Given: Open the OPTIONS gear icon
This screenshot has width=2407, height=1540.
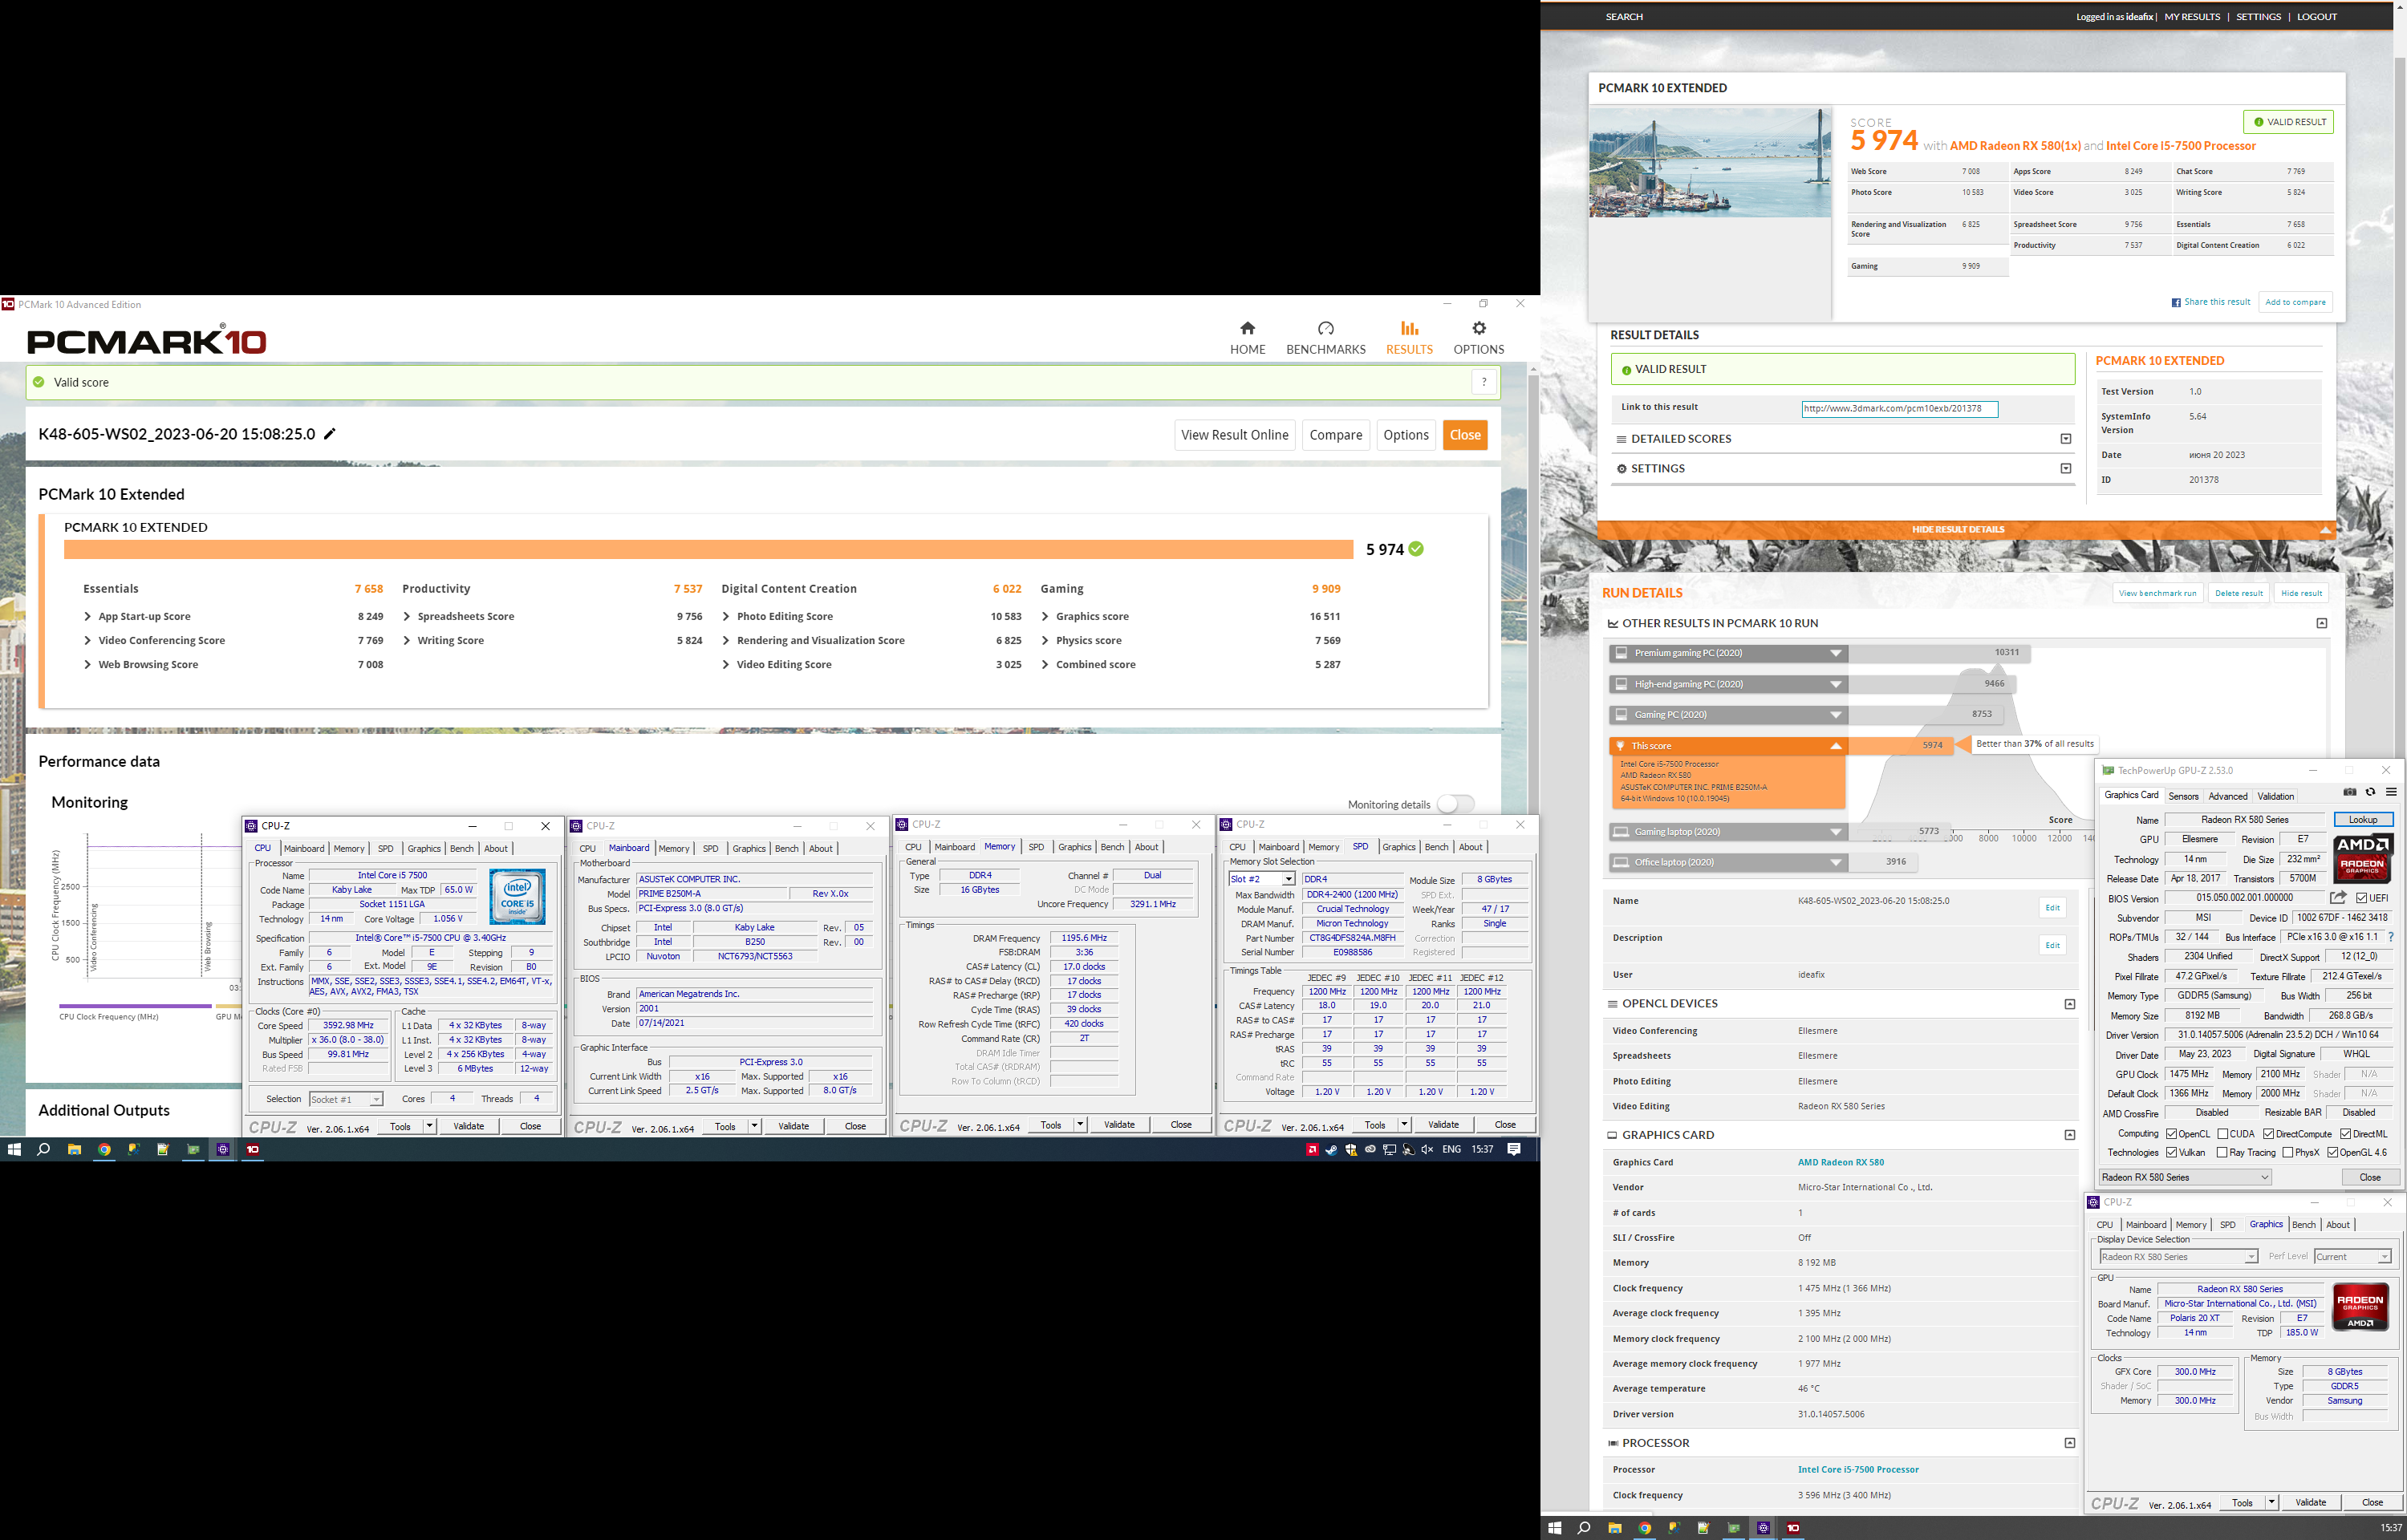Looking at the screenshot, I should (1478, 328).
